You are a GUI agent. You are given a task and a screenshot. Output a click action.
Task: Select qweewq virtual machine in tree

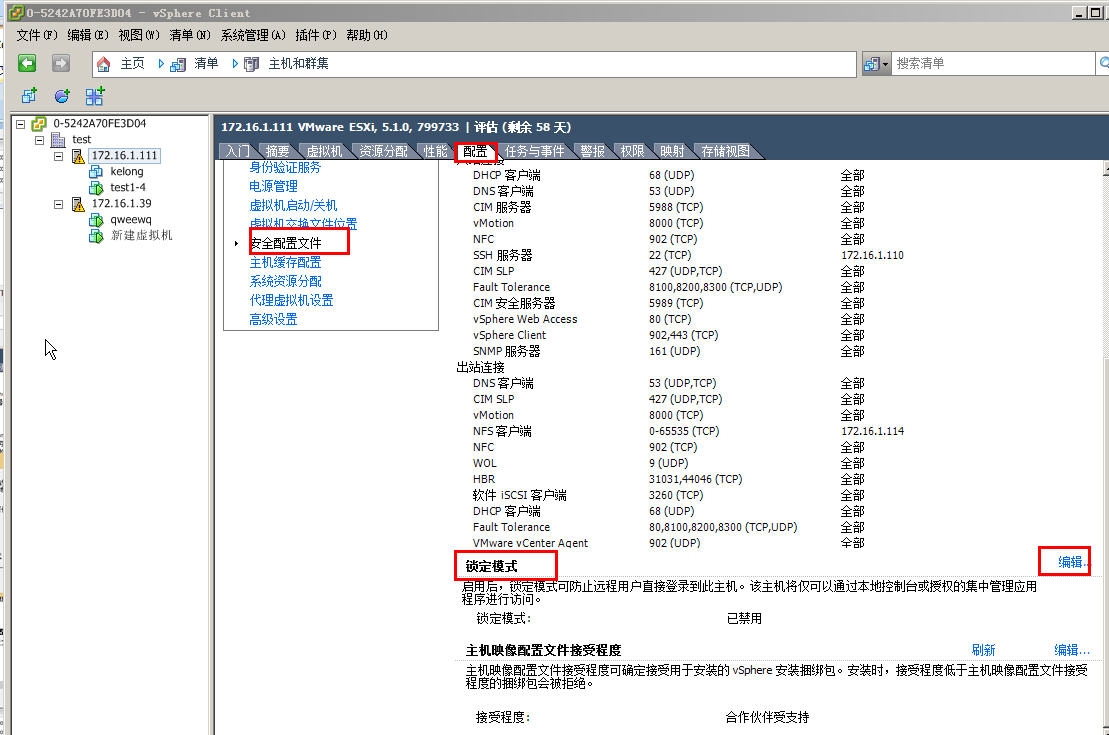(x=131, y=220)
